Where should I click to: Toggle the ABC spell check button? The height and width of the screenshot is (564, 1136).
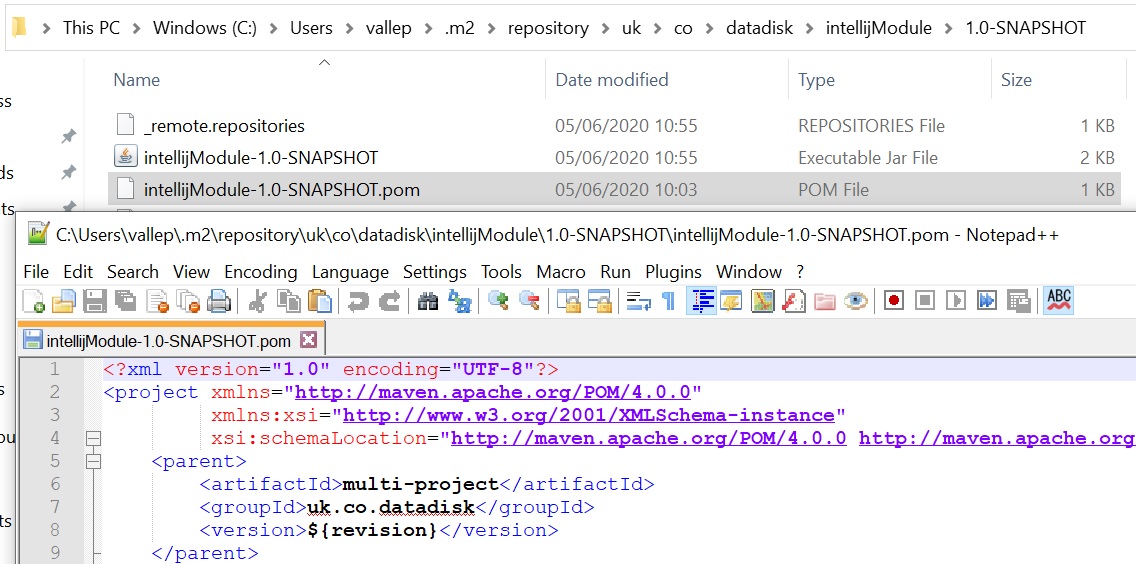(x=1058, y=300)
